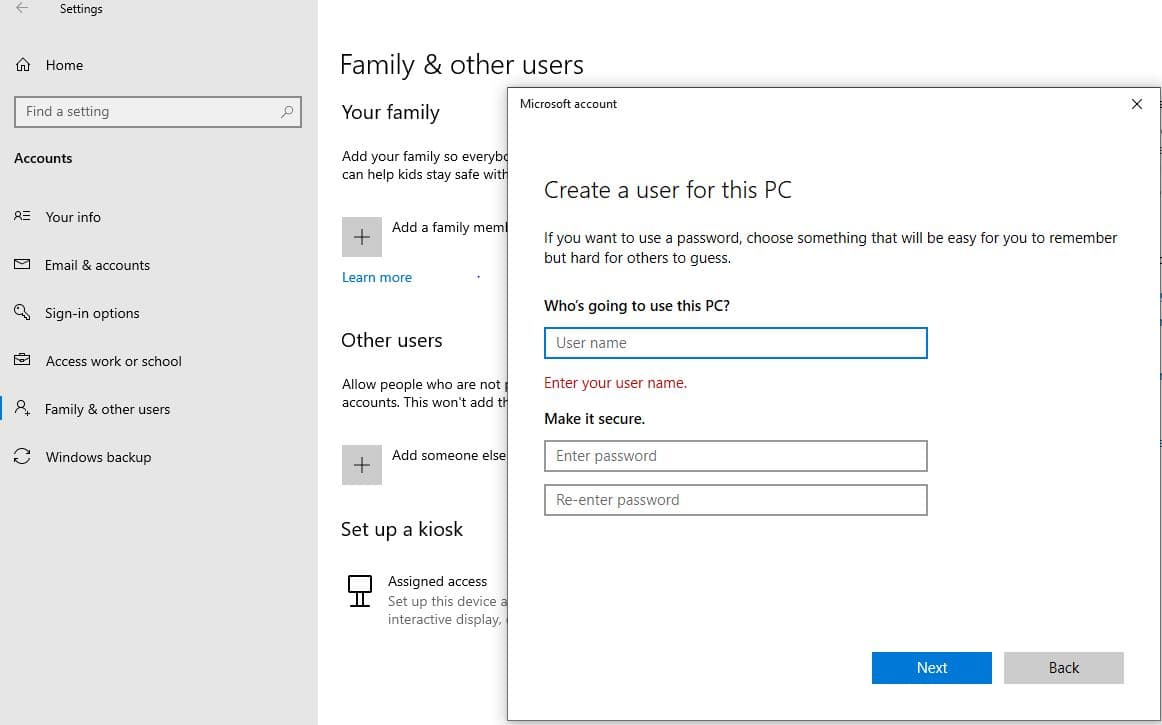
Task: Click the Email & accounts envelope icon
Action: (x=22, y=265)
